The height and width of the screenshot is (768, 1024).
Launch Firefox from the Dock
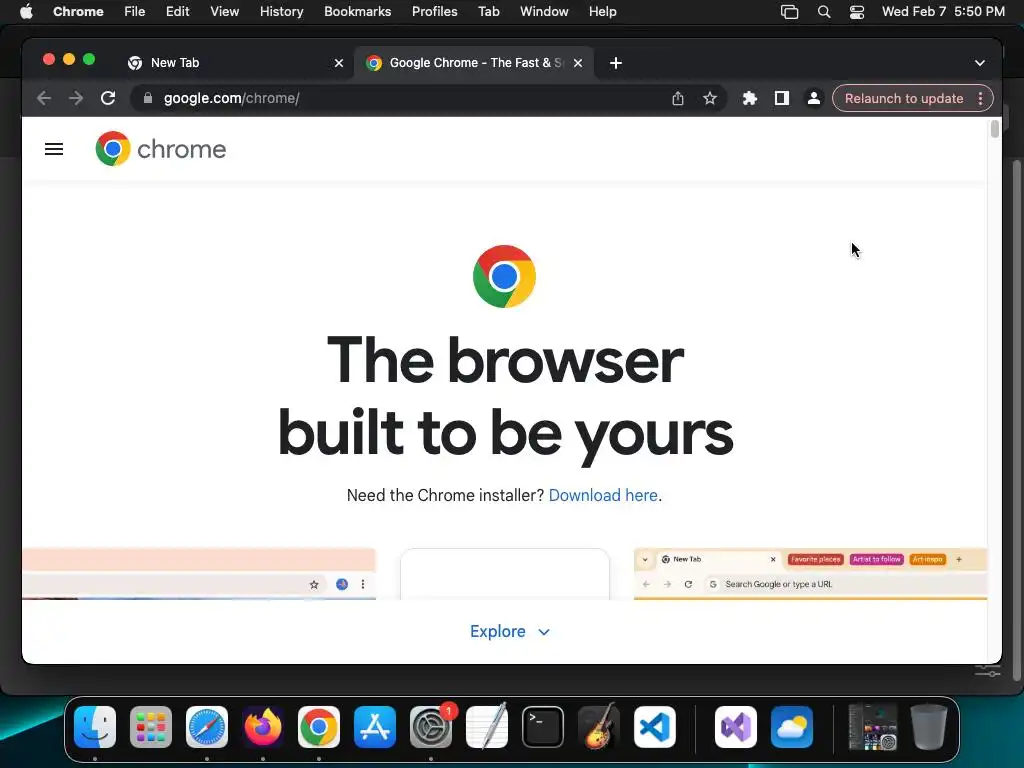click(x=263, y=727)
